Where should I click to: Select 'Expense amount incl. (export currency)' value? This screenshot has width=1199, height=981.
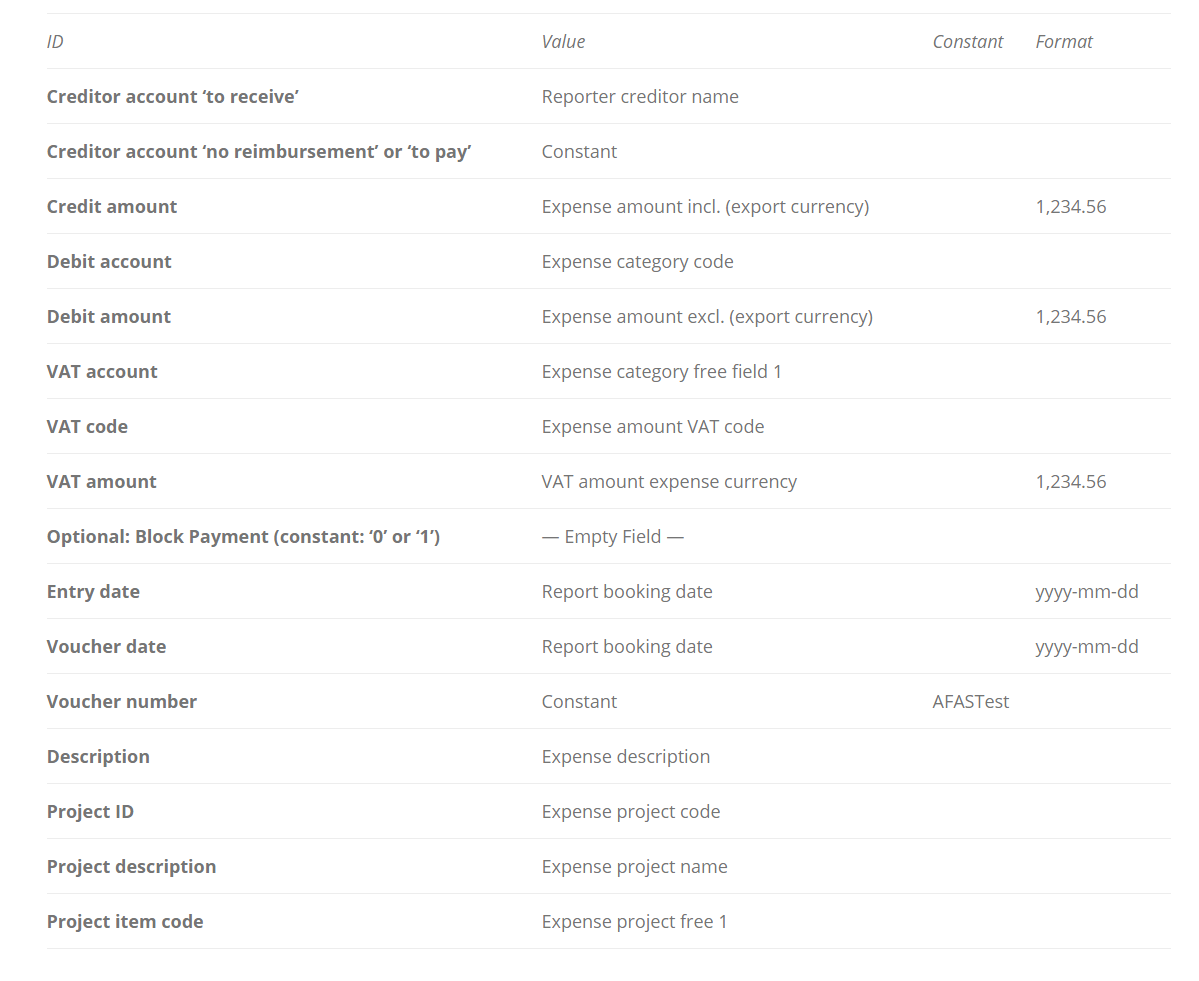pyautogui.click(x=705, y=207)
